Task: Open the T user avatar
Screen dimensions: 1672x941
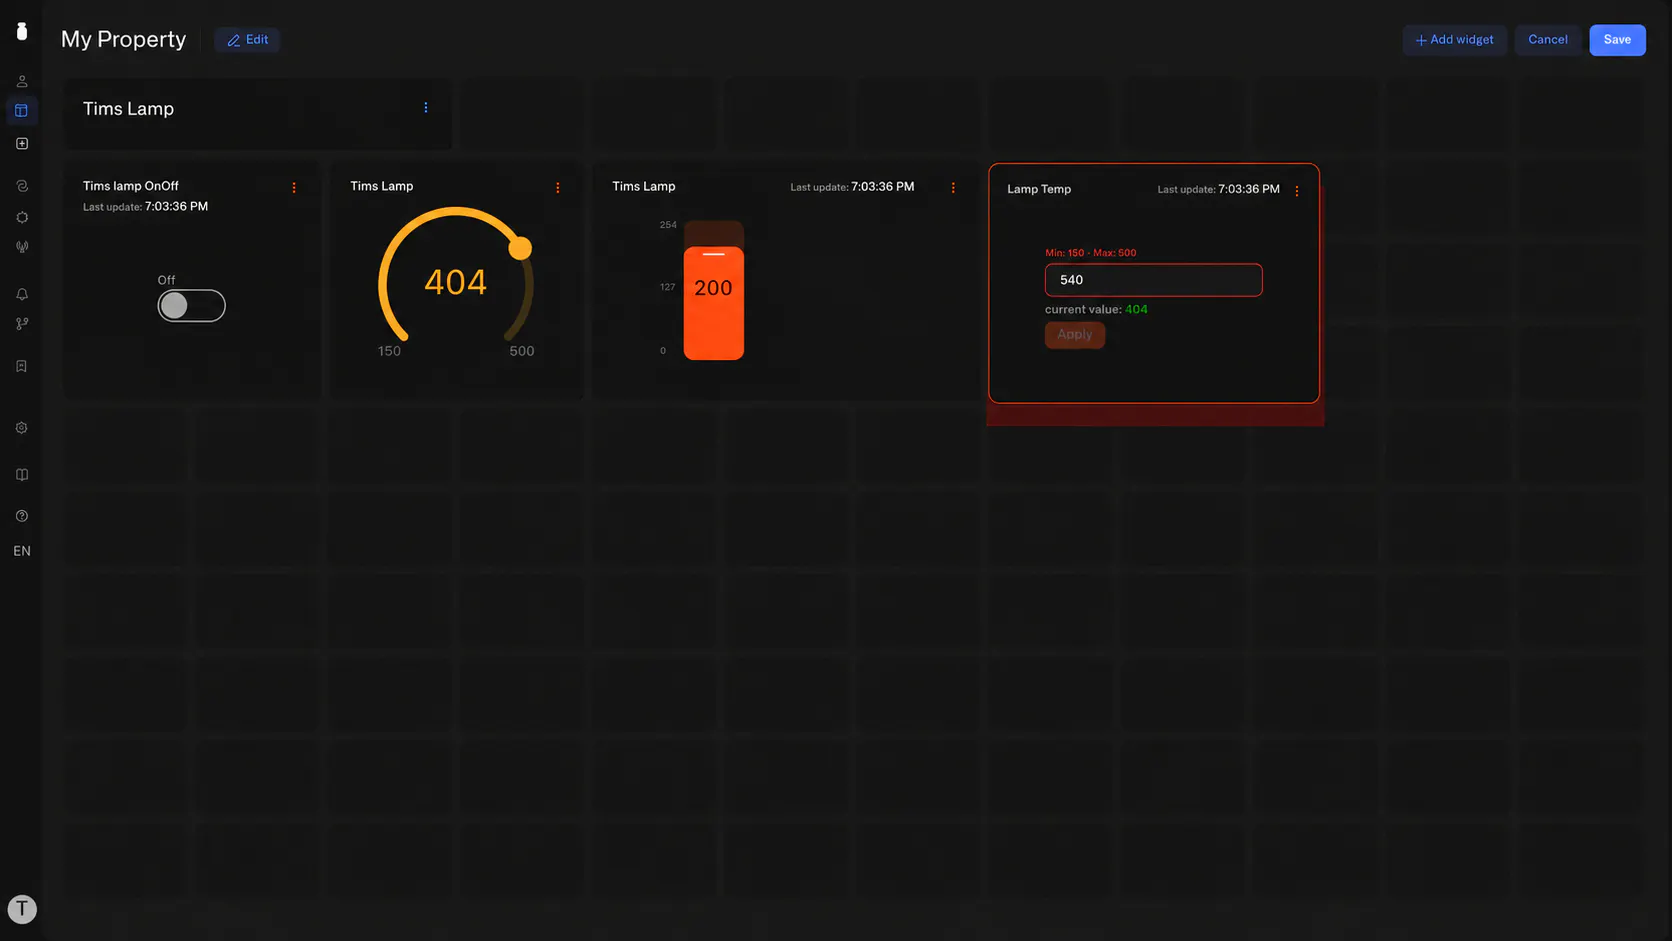Action: [22, 909]
